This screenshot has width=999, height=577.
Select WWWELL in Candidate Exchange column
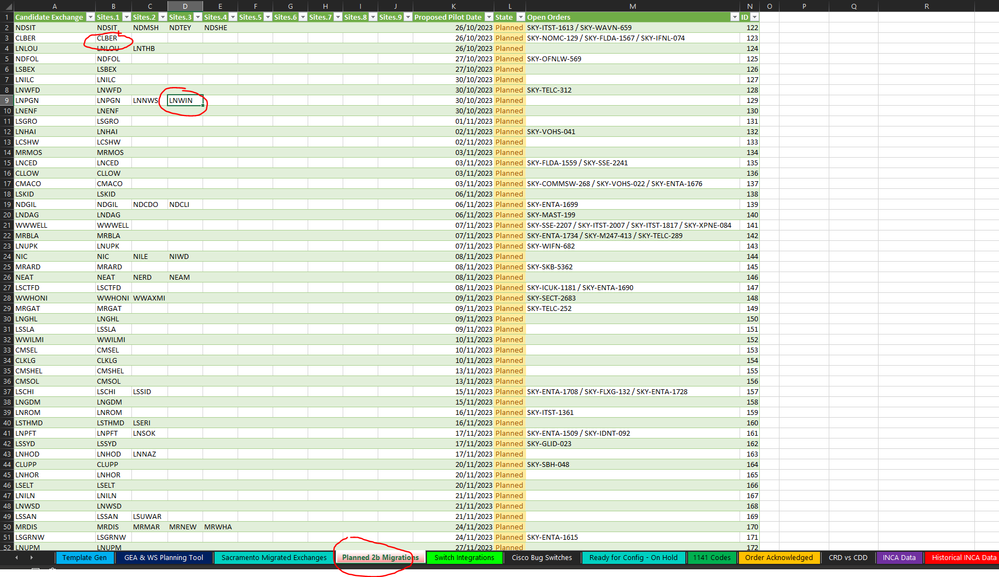click(x=54, y=225)
